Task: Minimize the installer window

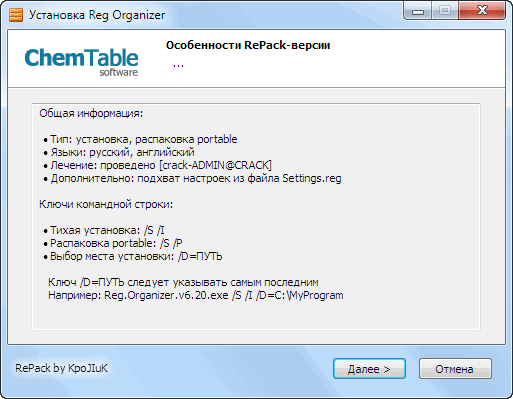Action: click(418, 11)
